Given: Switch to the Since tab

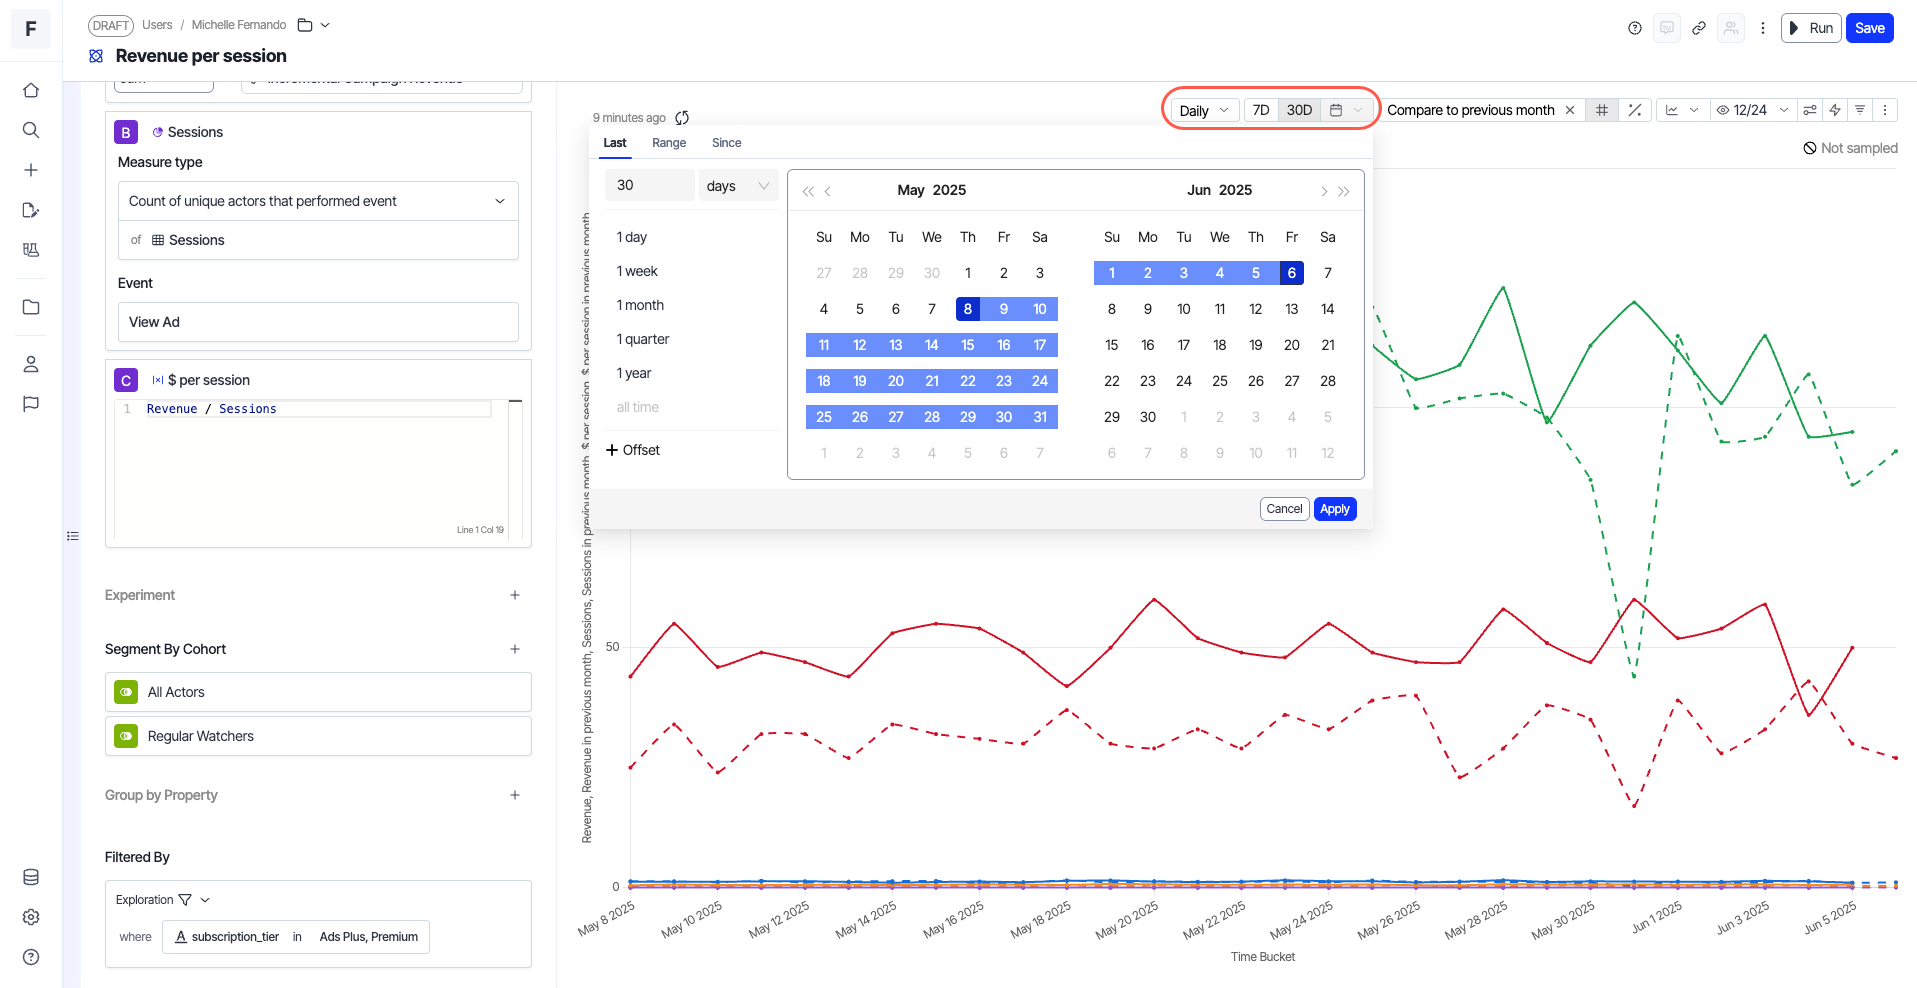Looking at the screenshot, I should click(x=727, y=143).
